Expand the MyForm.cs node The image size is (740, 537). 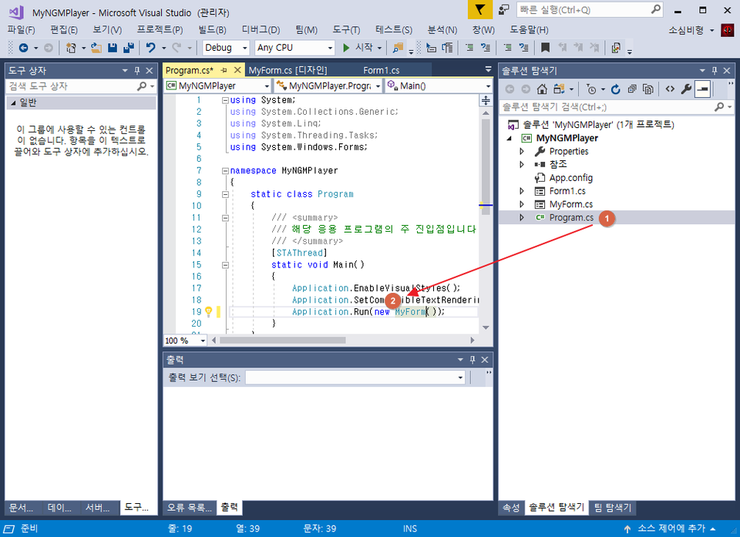coord(522,204)
